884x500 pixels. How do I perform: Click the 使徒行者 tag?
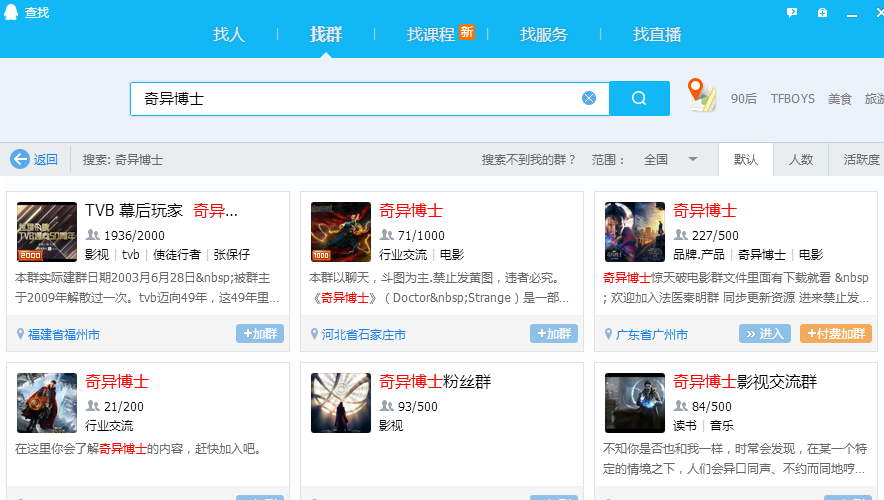coord(176,255)
